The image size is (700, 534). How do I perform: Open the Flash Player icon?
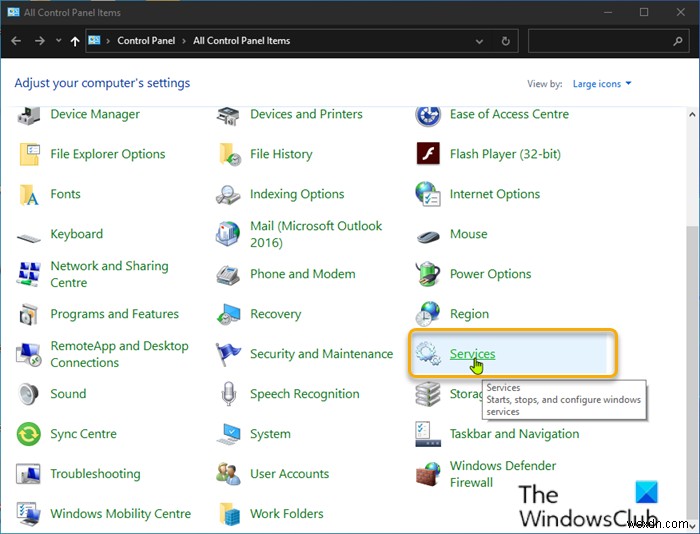tap(428, 154)
